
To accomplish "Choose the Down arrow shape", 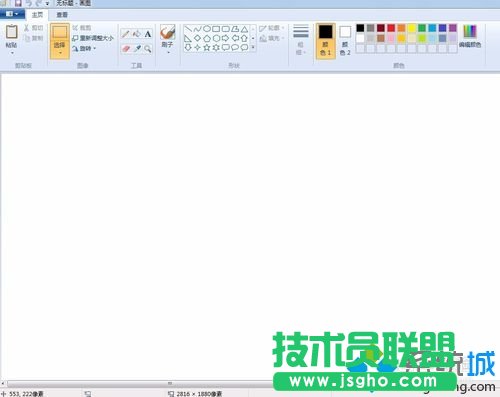I will tap(188, 48).
